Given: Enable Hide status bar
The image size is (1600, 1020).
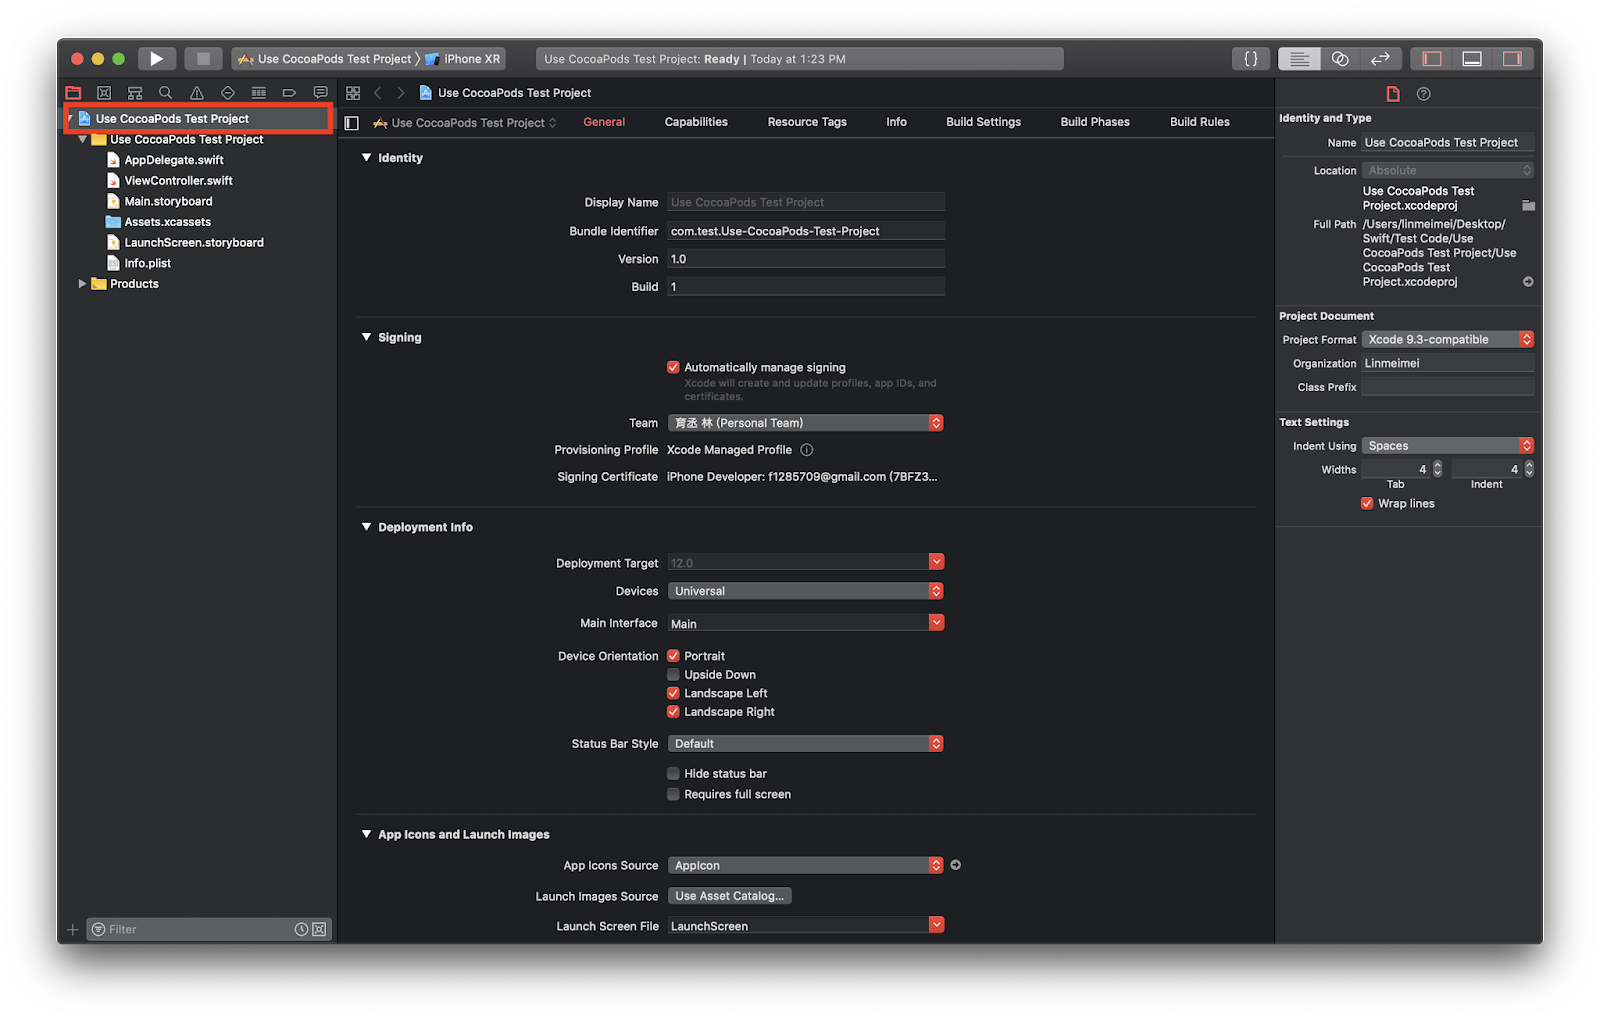Looking at the screenshot, I should (673, 774).
